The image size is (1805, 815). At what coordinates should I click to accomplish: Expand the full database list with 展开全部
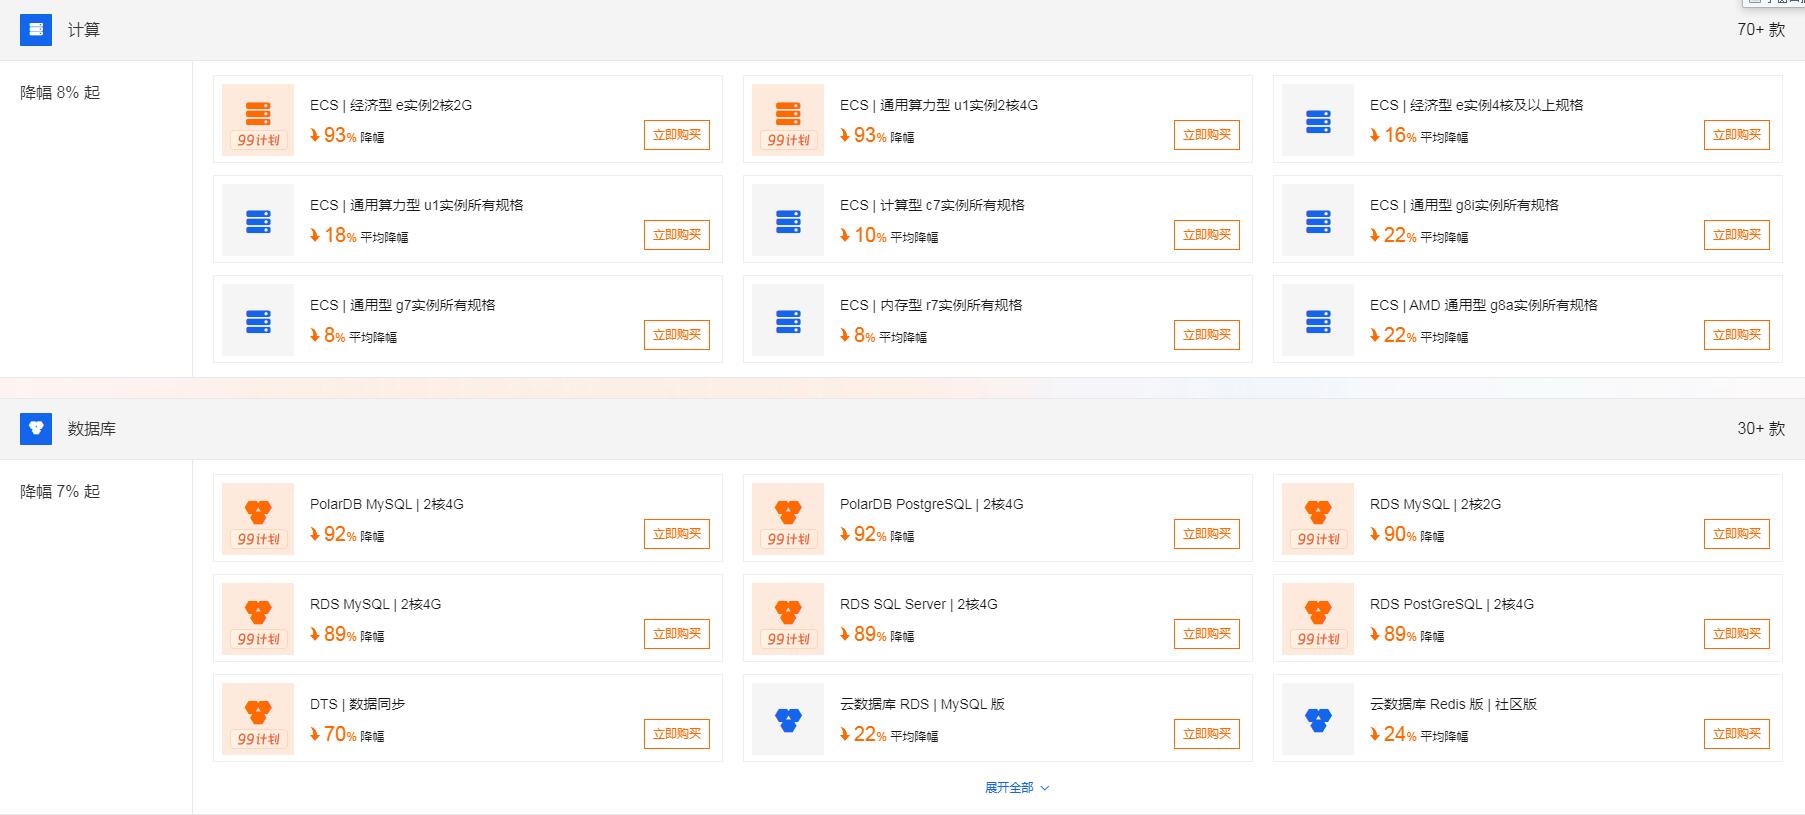[x=1017, y=788]
